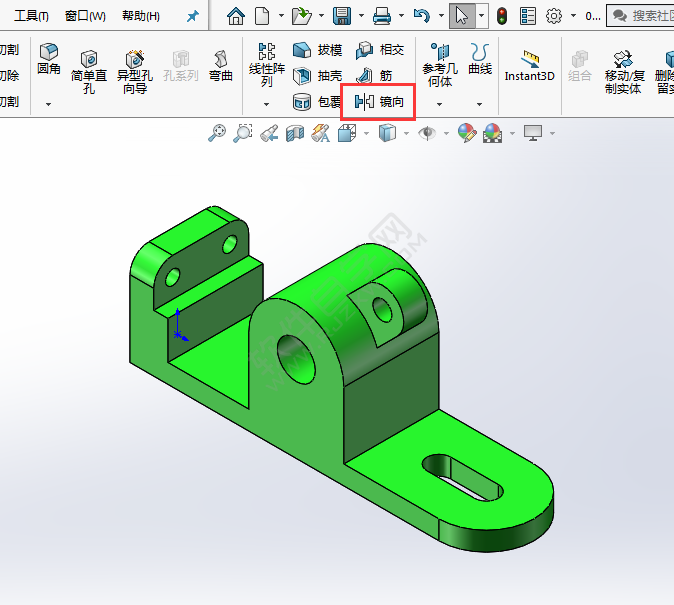Image resolution: width=674 pixels, height=605 pixels.
Task: Select the 抽壳 shell tool
Action: (x=318, y=76)
